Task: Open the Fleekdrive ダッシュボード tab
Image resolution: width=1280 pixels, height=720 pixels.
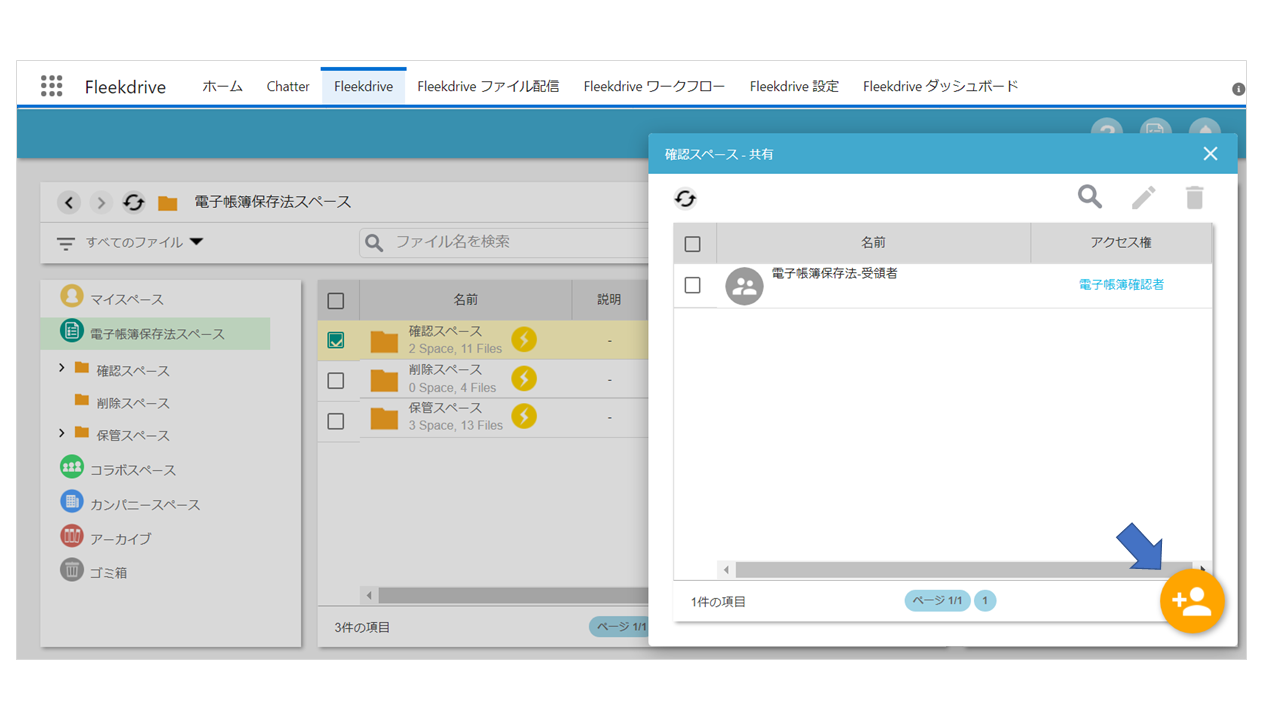Action: click(x=940, y=86)
